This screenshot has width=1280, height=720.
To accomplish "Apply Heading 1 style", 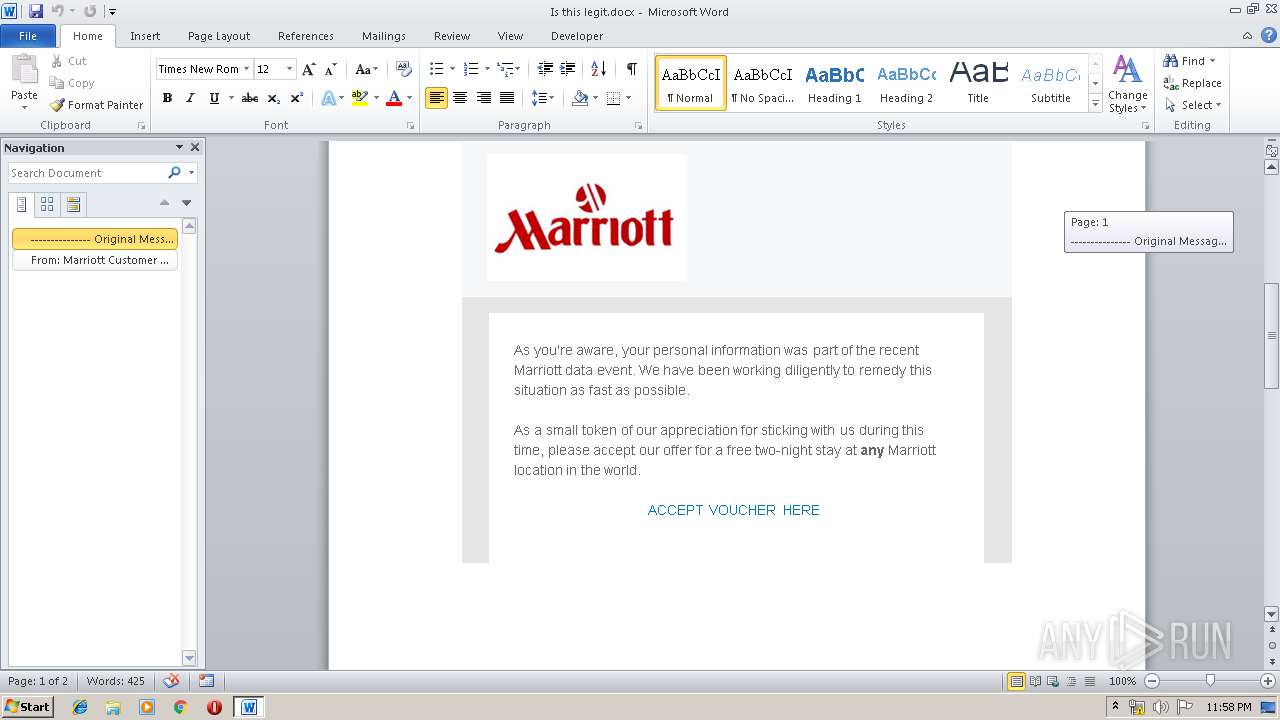I will coord(834,83).
